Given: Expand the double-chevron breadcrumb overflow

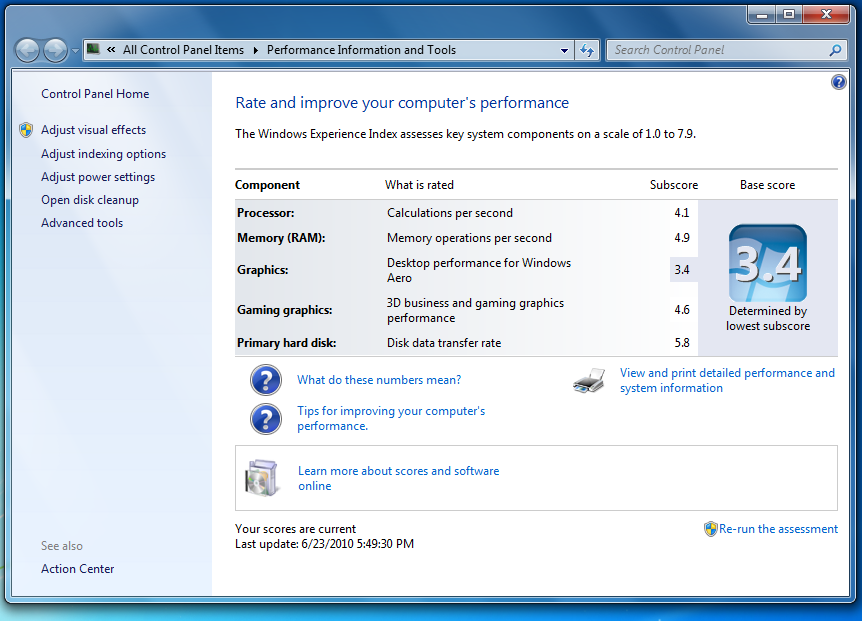Looking at the screenshot, I should 111,49.
